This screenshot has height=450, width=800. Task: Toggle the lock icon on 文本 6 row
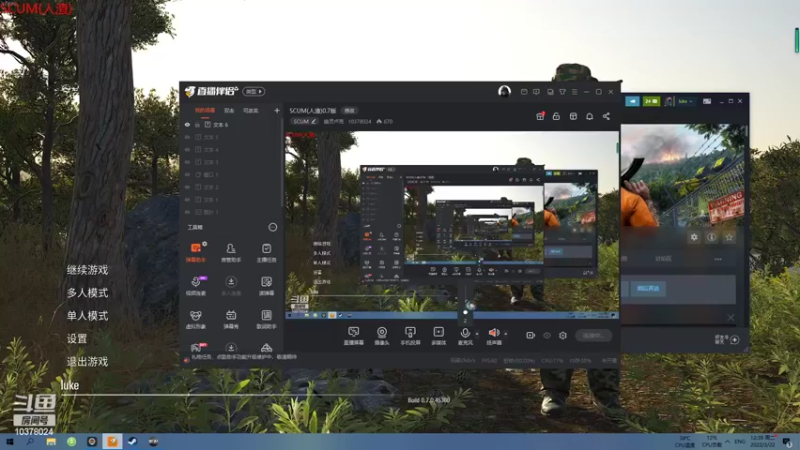click(x=197, y=124)
